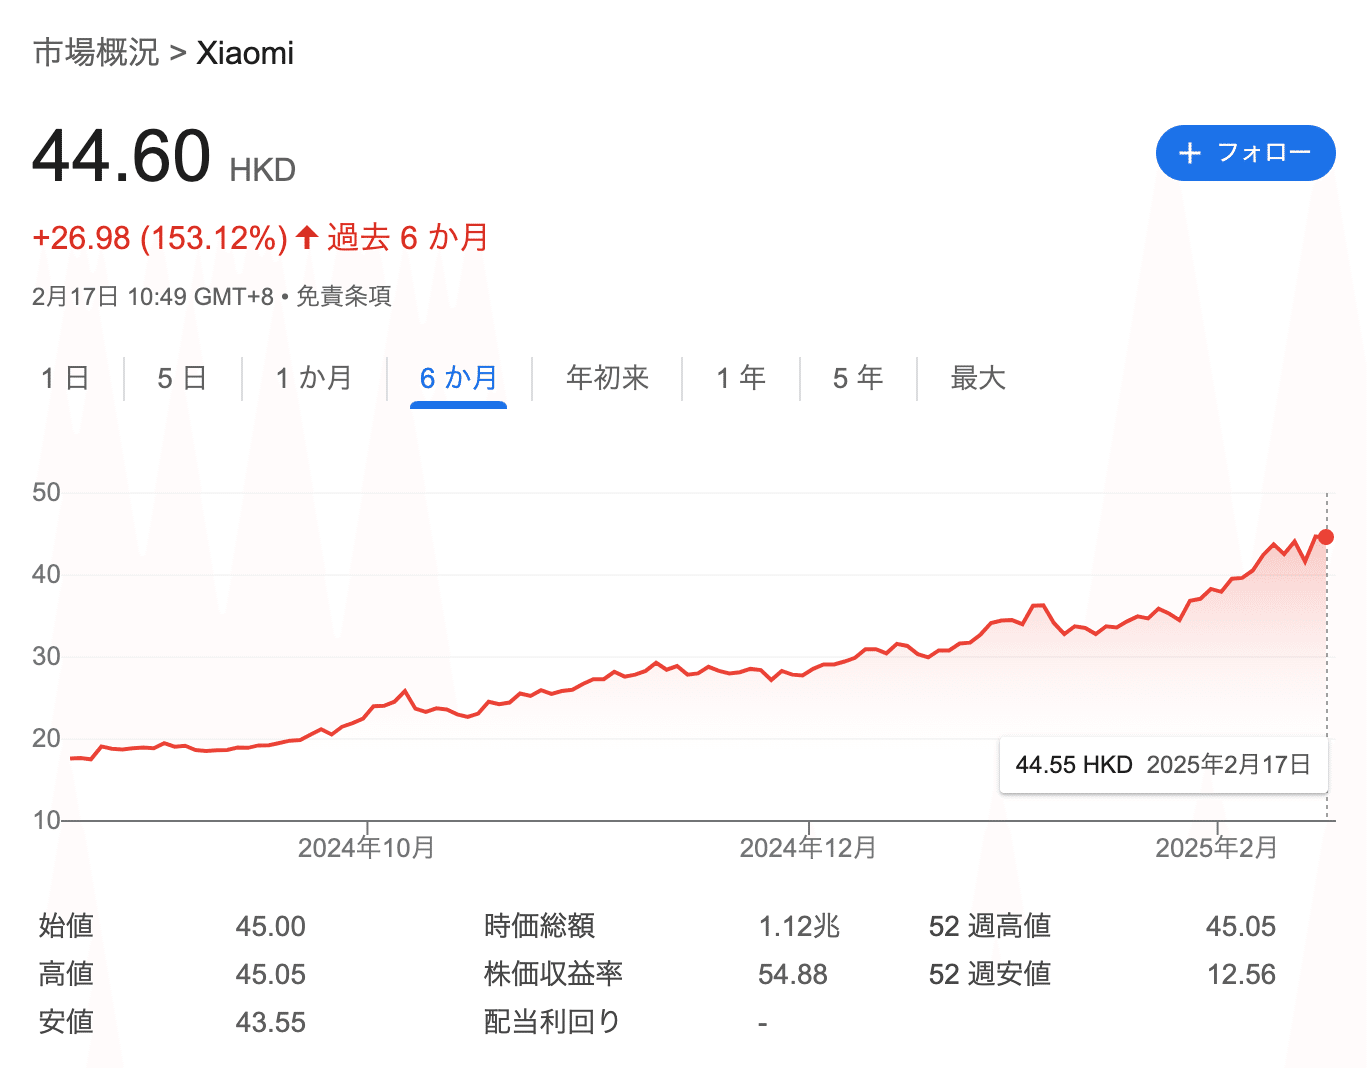This screenshot has height=1068, width=1368.
Task: Click the +26.98 (153.12%) change text
Action: pyautogui.click(x=160, y=238)
